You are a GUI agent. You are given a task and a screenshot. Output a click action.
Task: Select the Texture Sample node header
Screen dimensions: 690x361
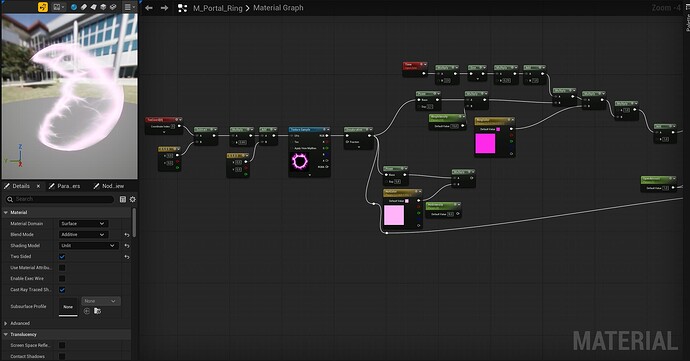point(309,129)
